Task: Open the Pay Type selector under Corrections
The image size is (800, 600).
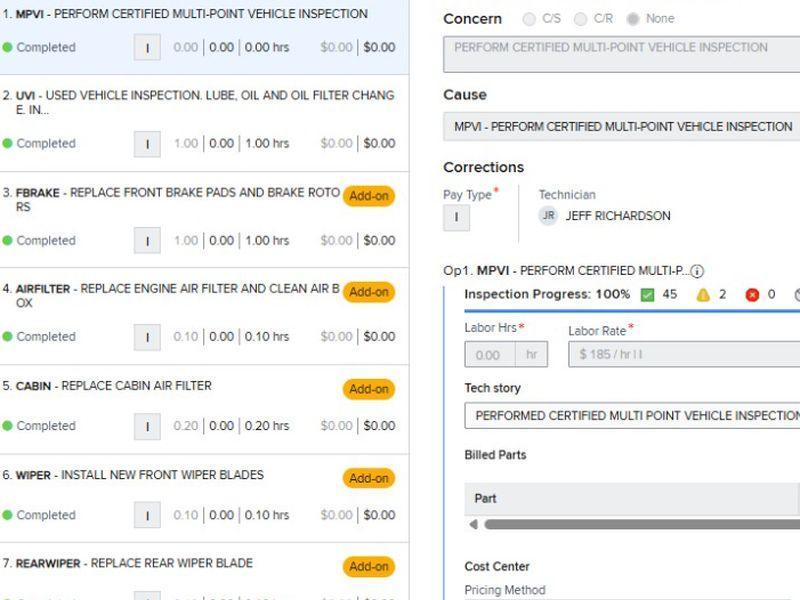Action: (455, 217)
